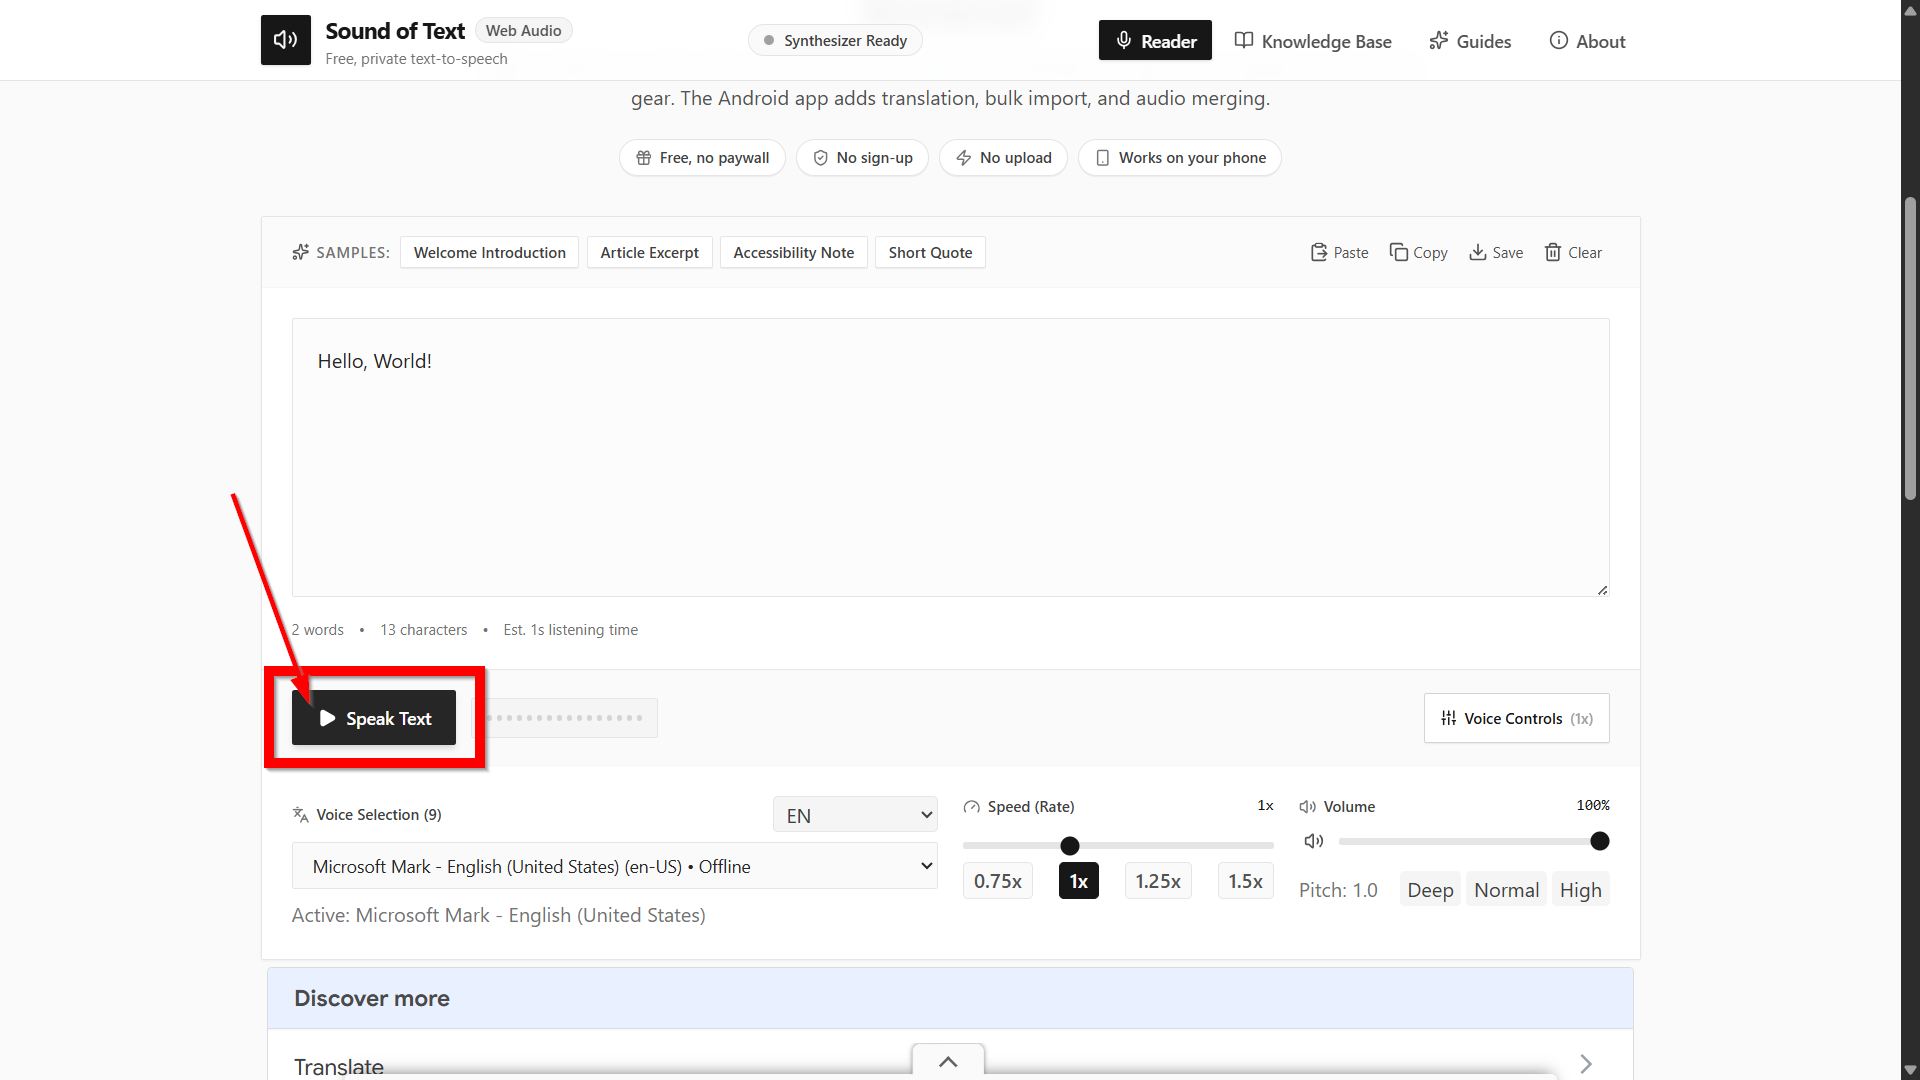Click the audio waveform progress bar
This screenshot has height=1080, width=1920.
(x=565, y=718)
